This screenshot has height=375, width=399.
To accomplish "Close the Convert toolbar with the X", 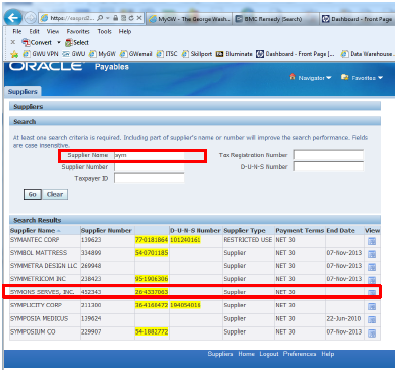I will [x=13, y=42].
